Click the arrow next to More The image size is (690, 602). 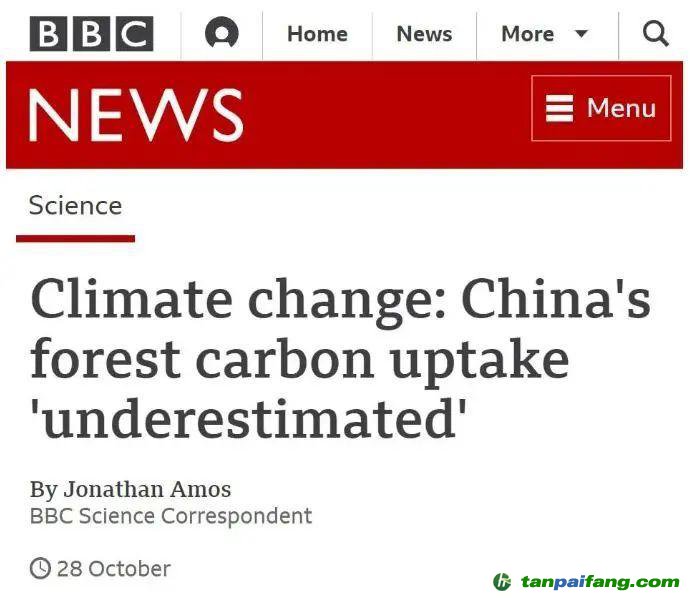581,35
